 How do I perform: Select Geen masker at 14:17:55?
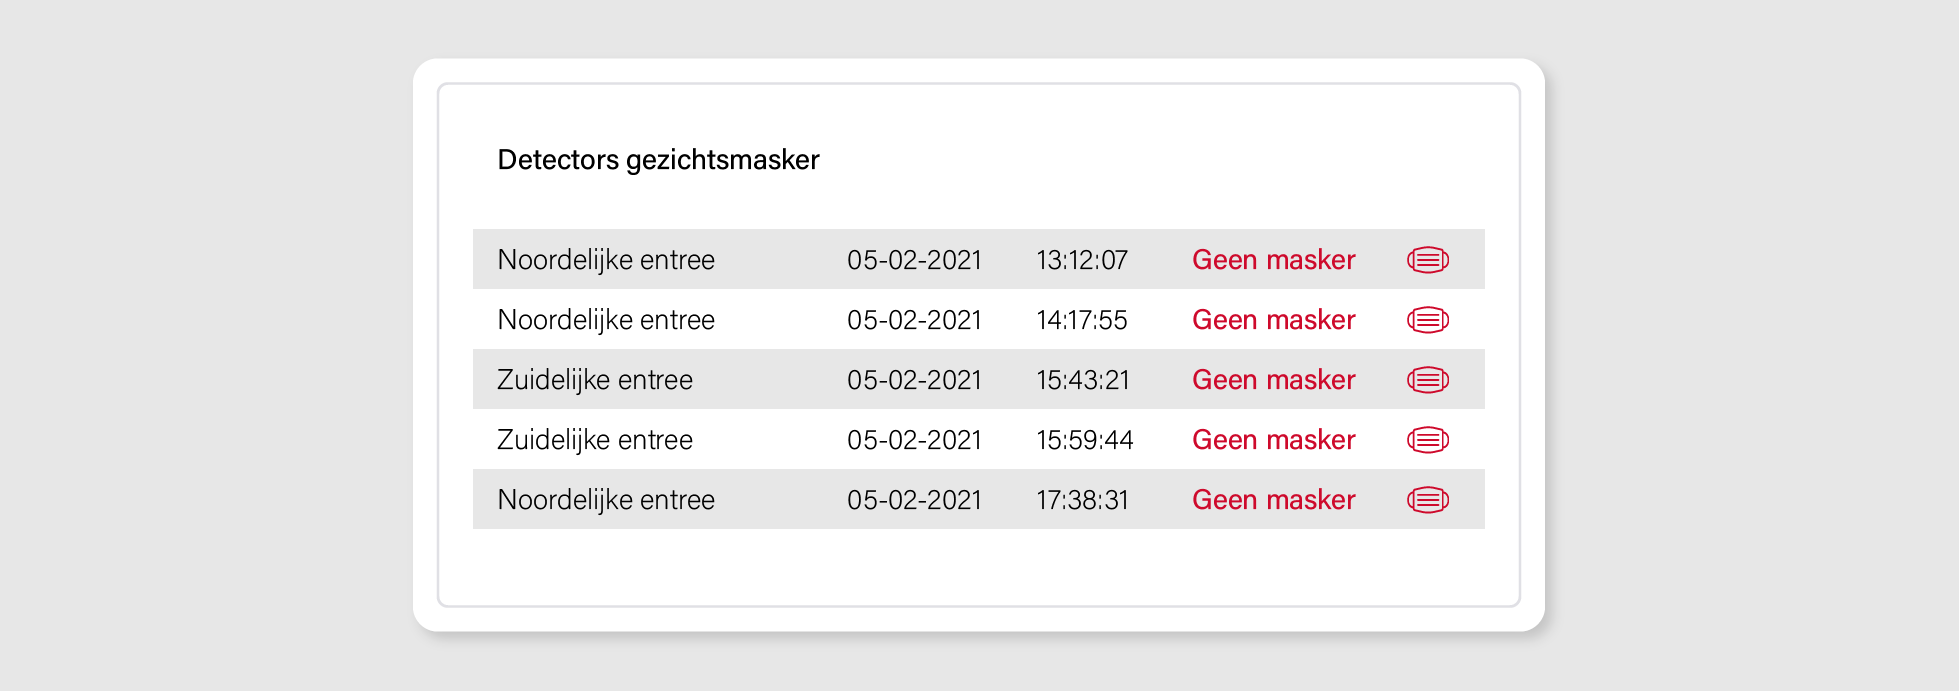(x=1273, y=320)
